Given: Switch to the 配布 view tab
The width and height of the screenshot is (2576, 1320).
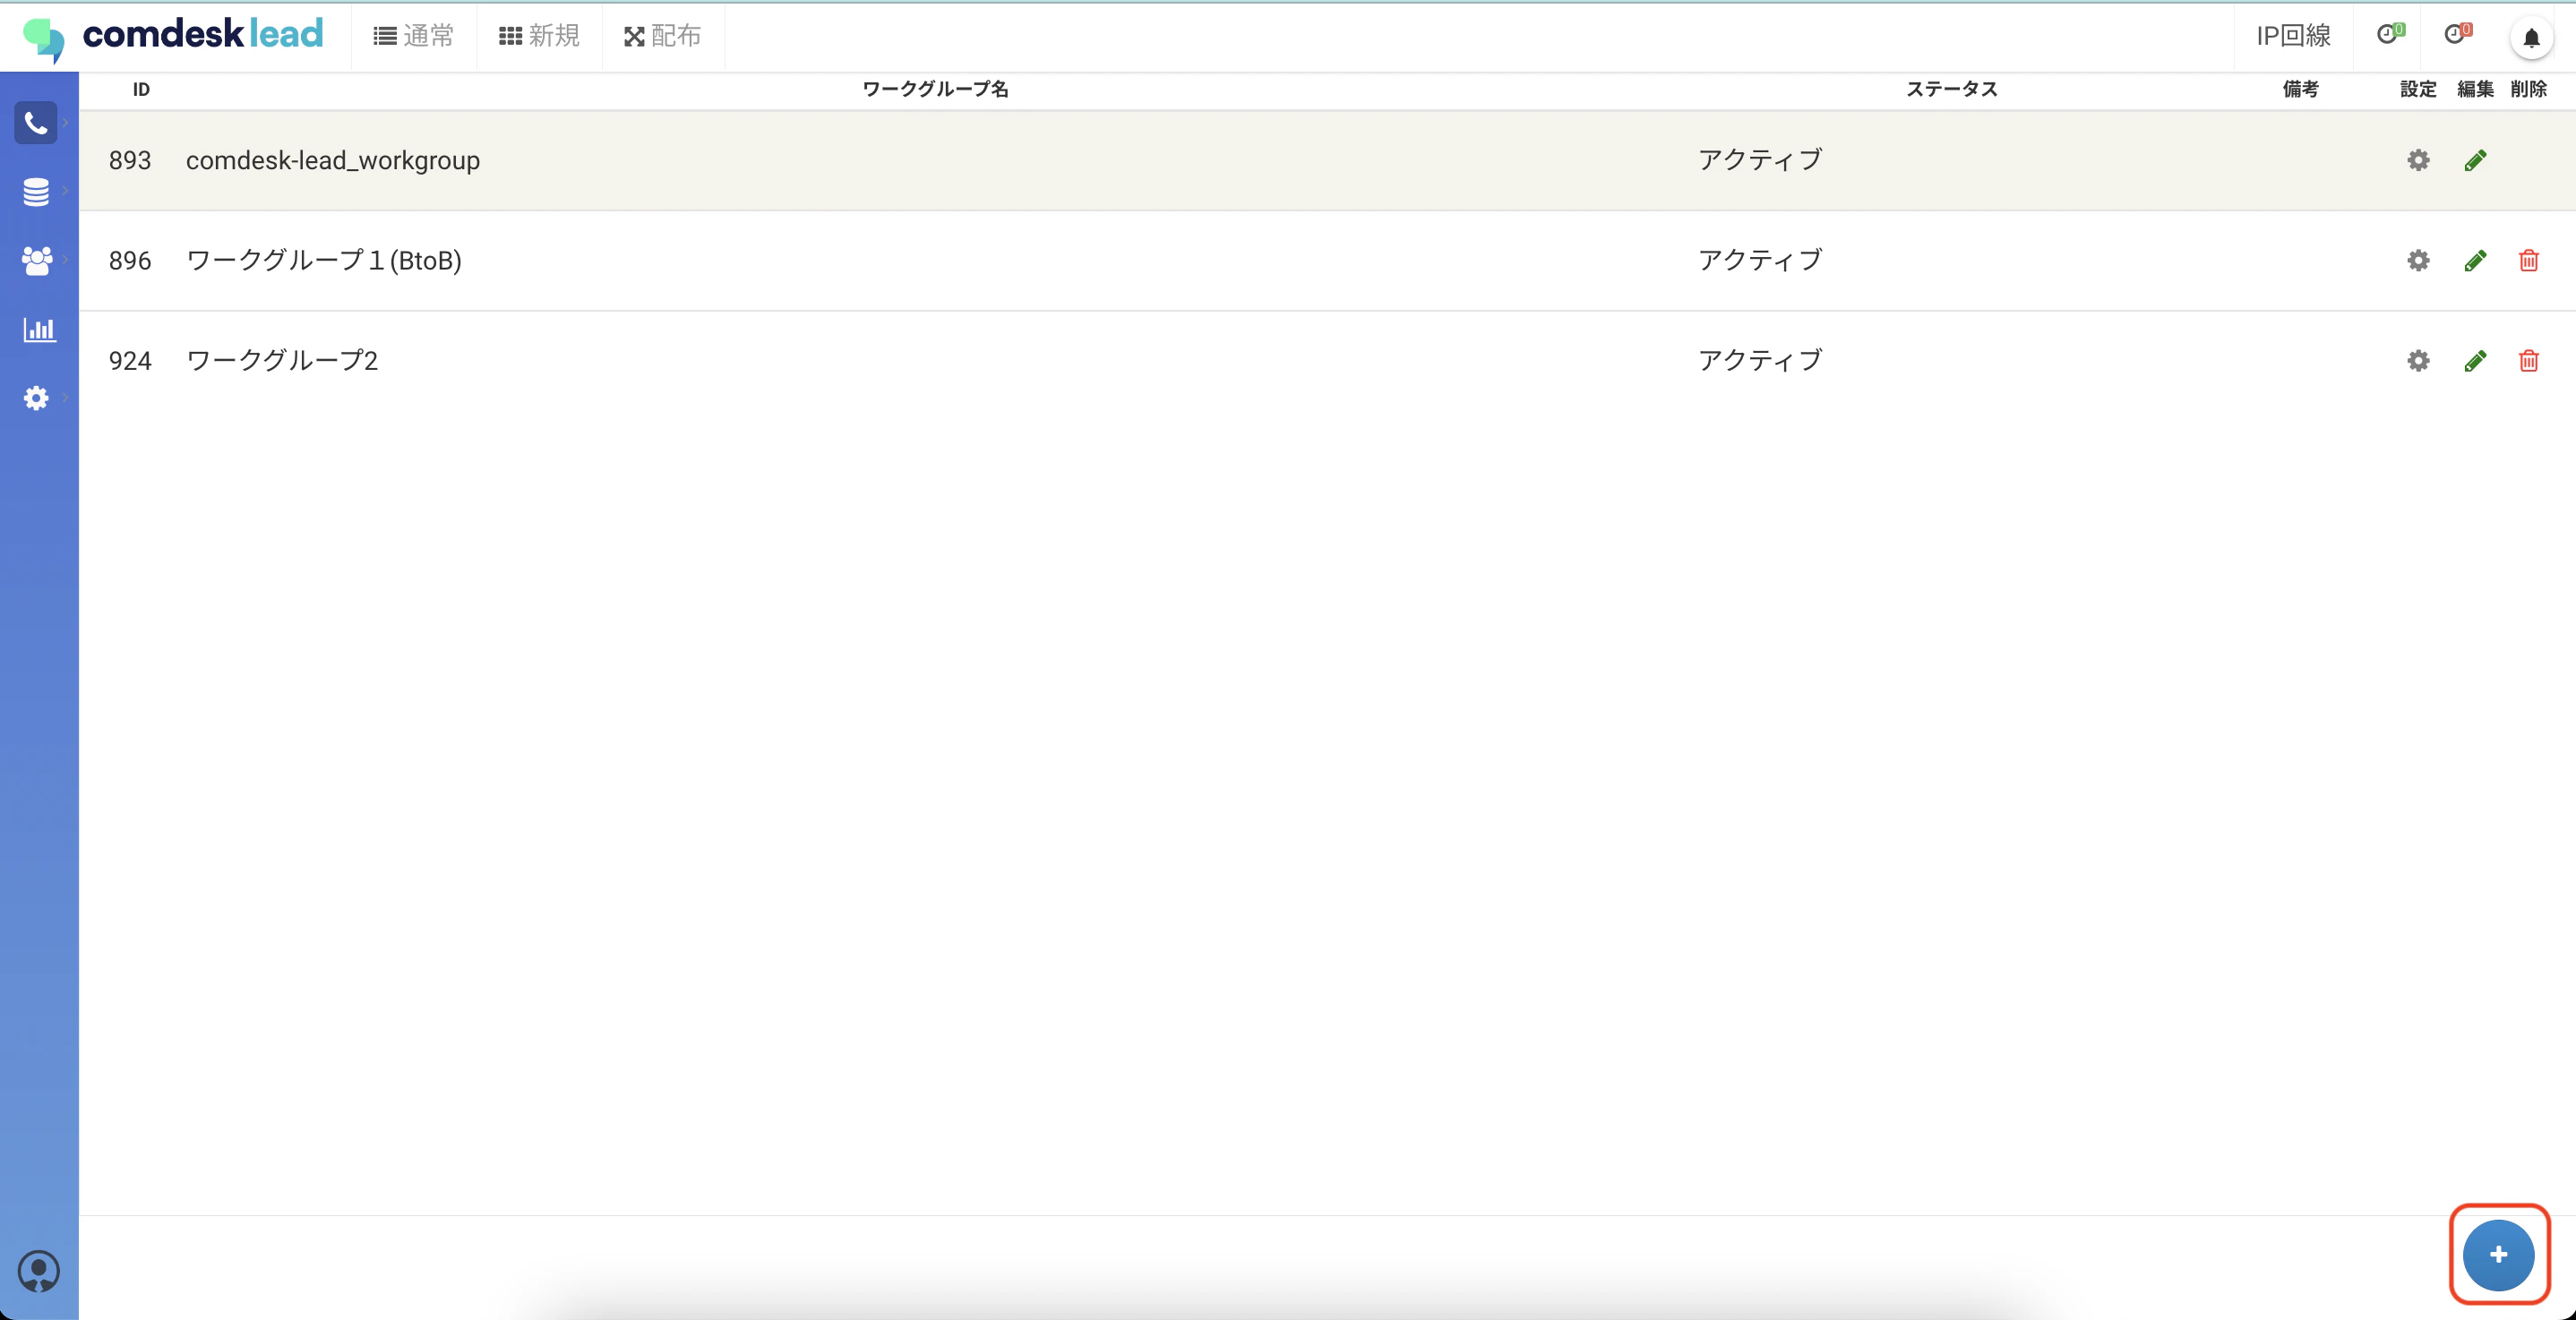Looking at the screenshot, I should coord(662,36).
